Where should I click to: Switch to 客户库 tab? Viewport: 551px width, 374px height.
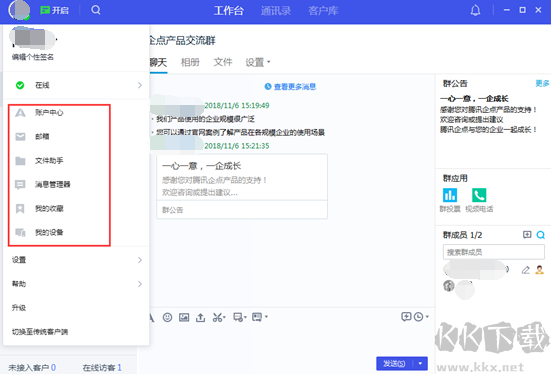tap(323, 11)
